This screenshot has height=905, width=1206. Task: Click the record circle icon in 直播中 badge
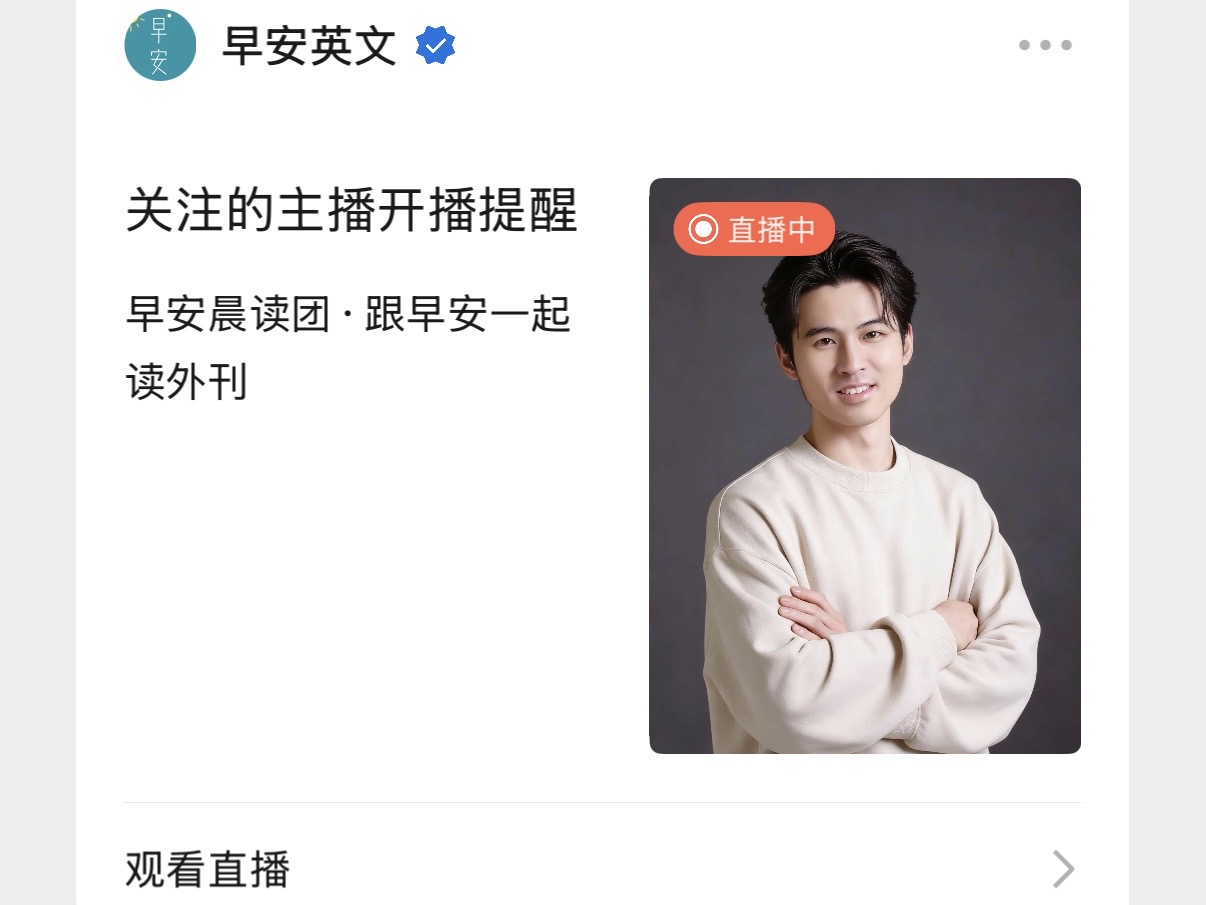click(703, 230)
